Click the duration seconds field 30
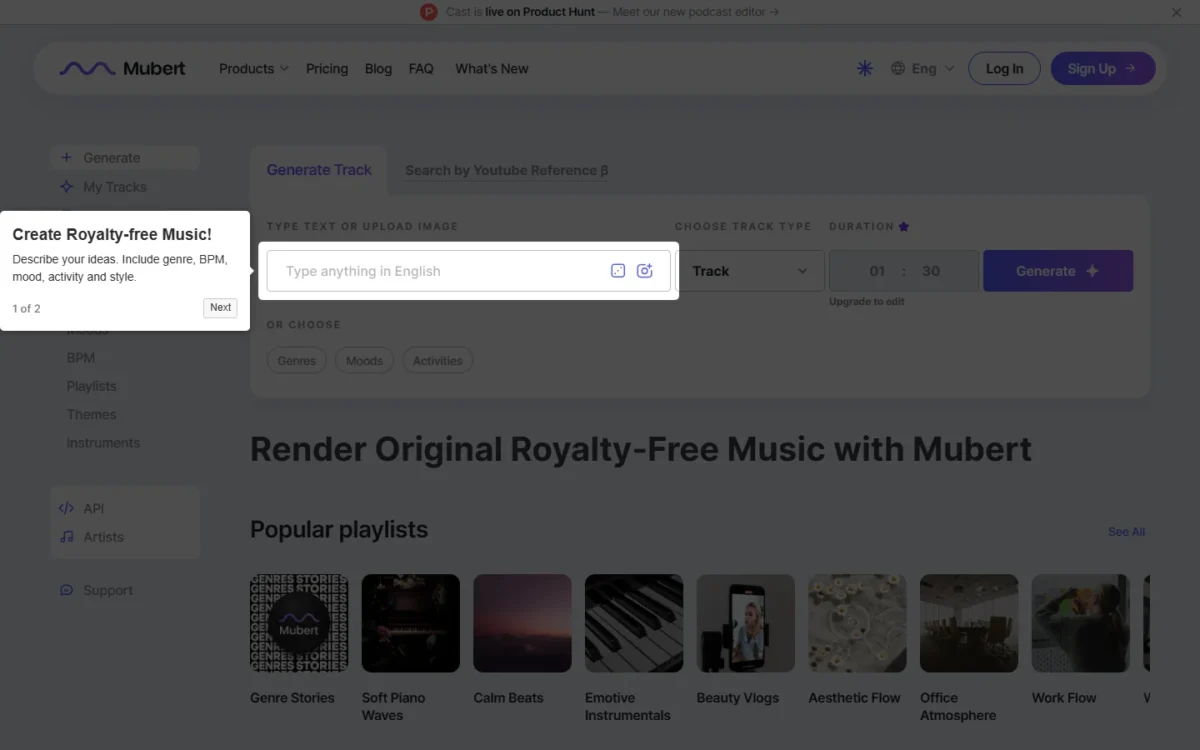 click(931, 271)
